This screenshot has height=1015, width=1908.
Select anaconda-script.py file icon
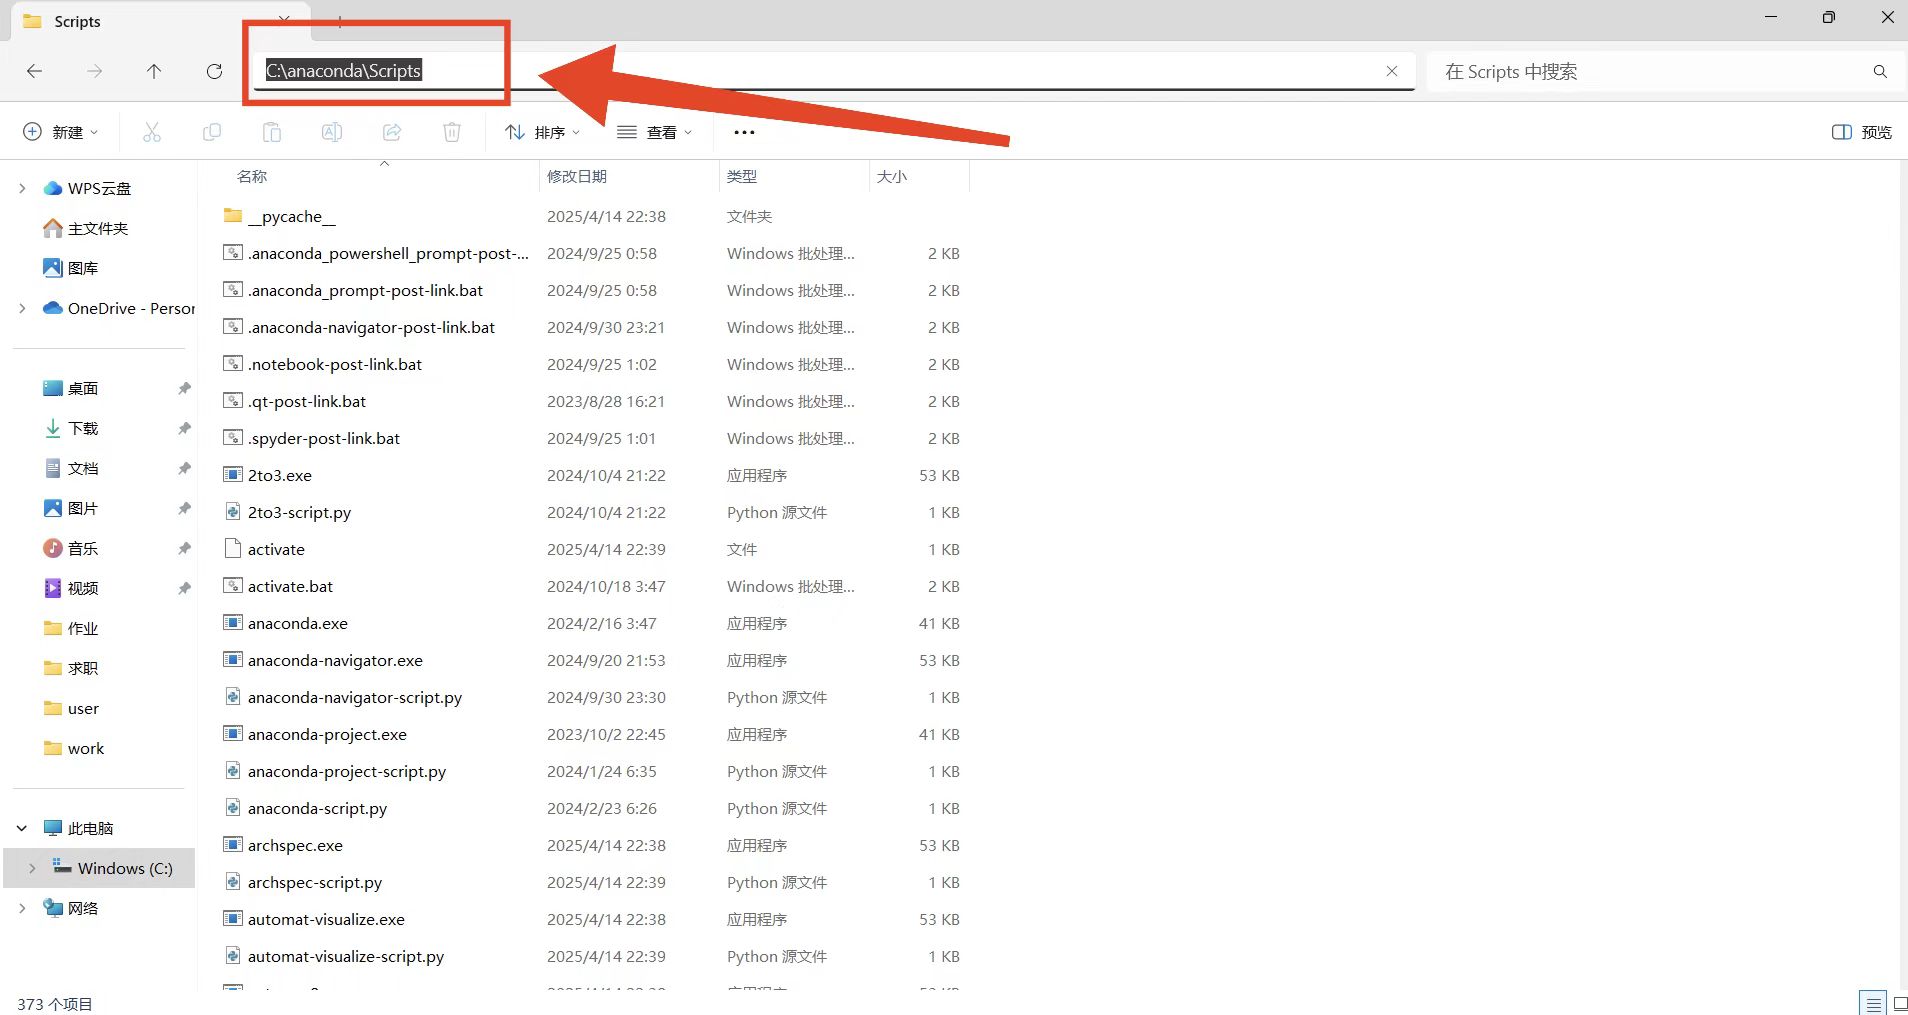[233, 808]
